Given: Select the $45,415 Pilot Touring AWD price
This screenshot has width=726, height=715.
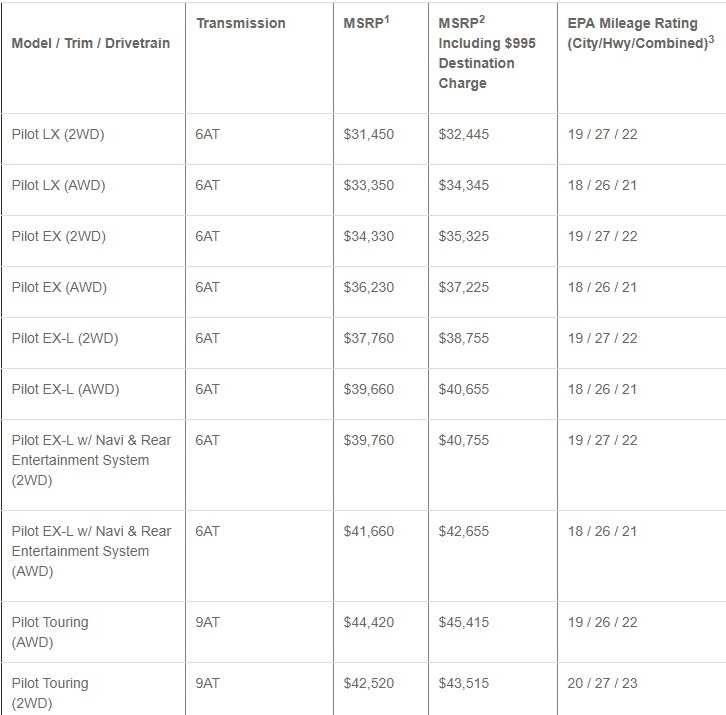Looking at the screenshot, I should [464, 622].
